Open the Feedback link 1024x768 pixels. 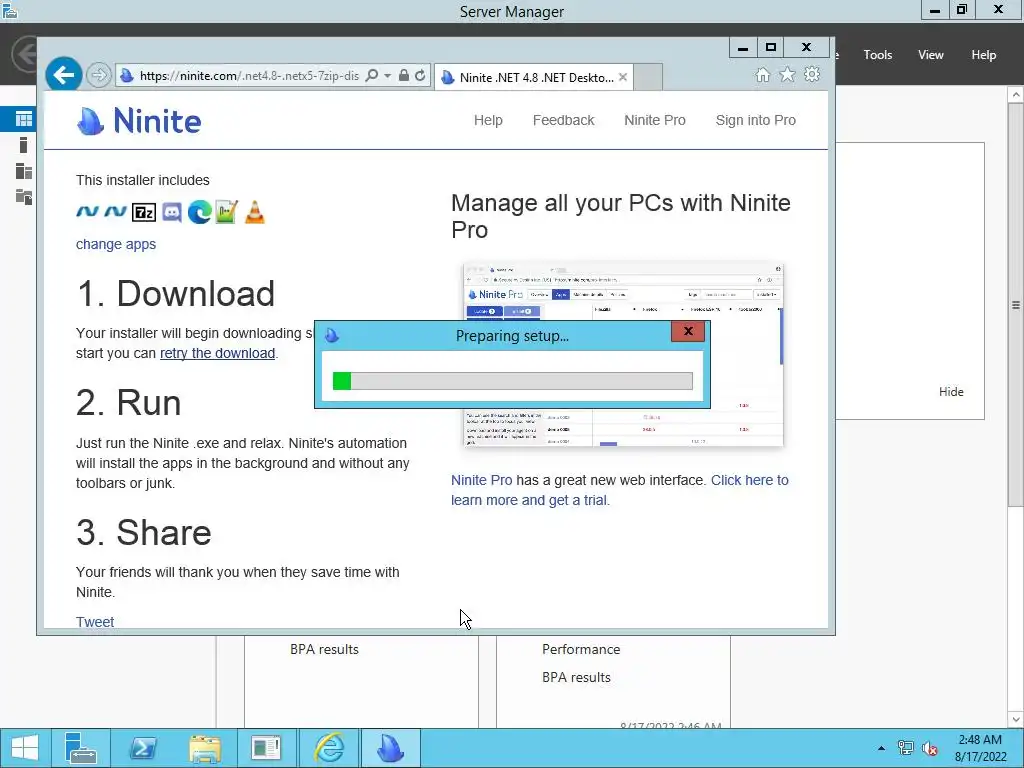pos(564,120)
